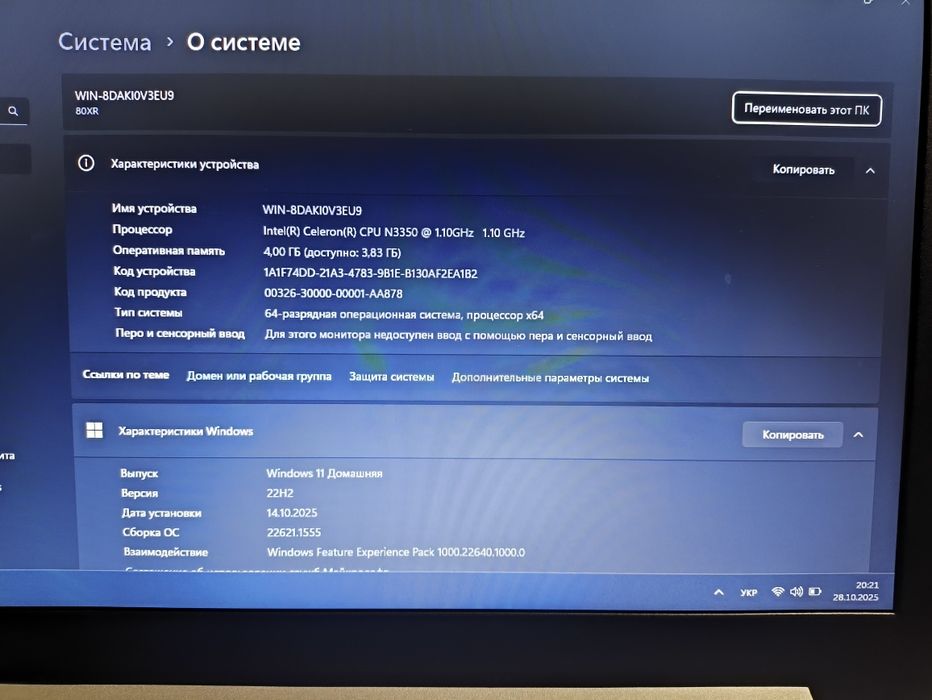The width and height of the screenshot is (932, 700).
Task: Select OS build 22621.1555
Action: 294,532
